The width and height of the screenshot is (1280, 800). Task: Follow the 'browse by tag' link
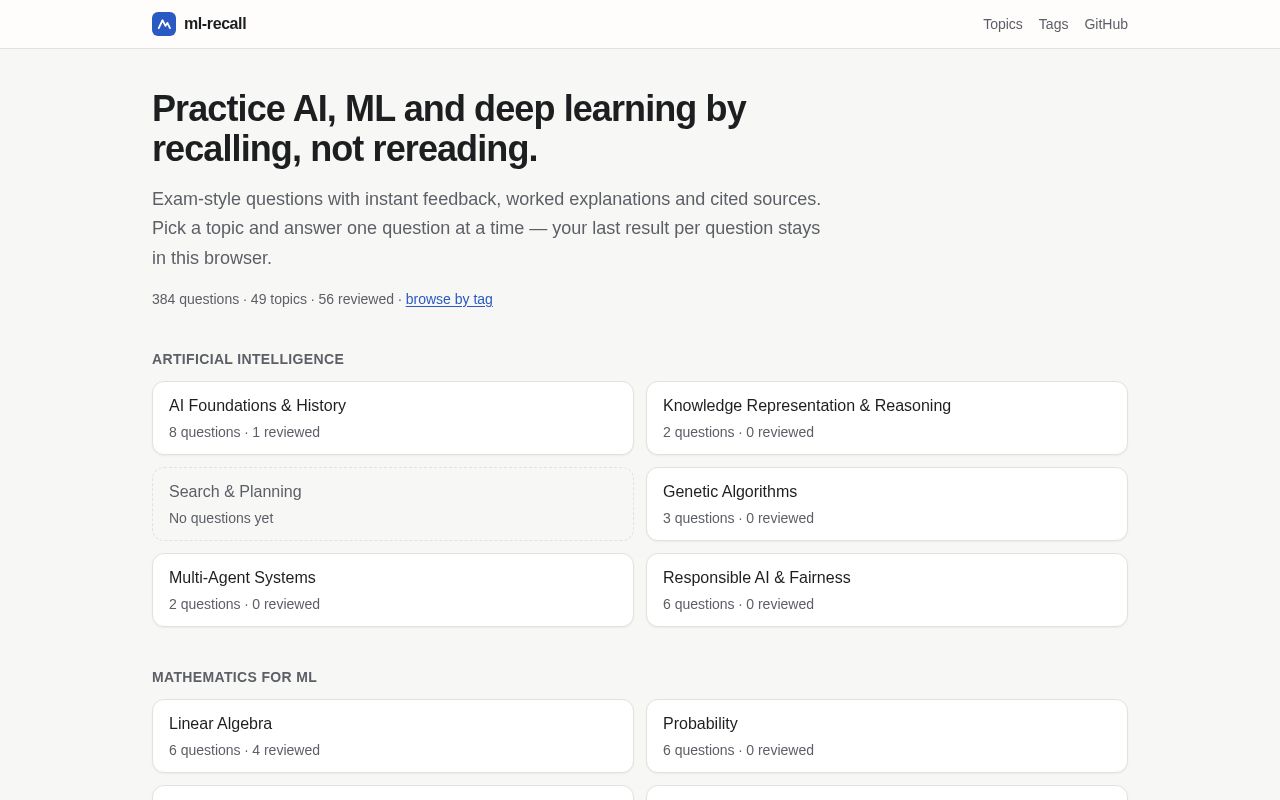click(x=449, y=299)
